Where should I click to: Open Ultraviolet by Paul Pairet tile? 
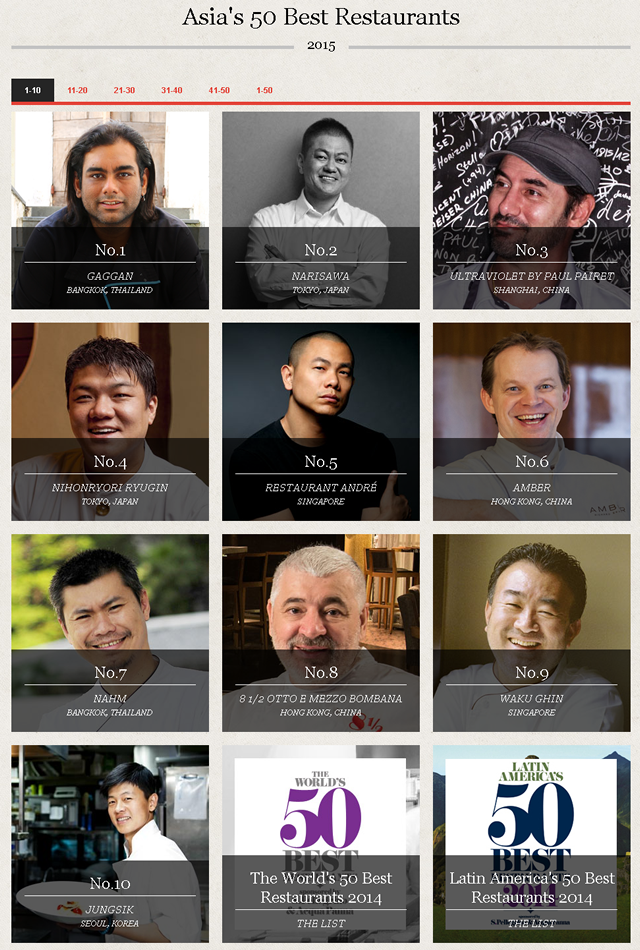coord(532,210)
